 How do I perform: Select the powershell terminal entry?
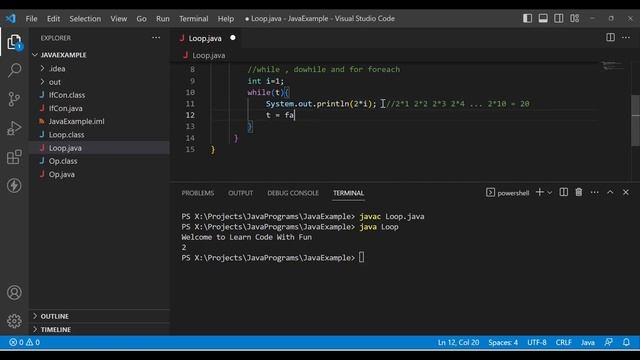click(x=507, y=193)
